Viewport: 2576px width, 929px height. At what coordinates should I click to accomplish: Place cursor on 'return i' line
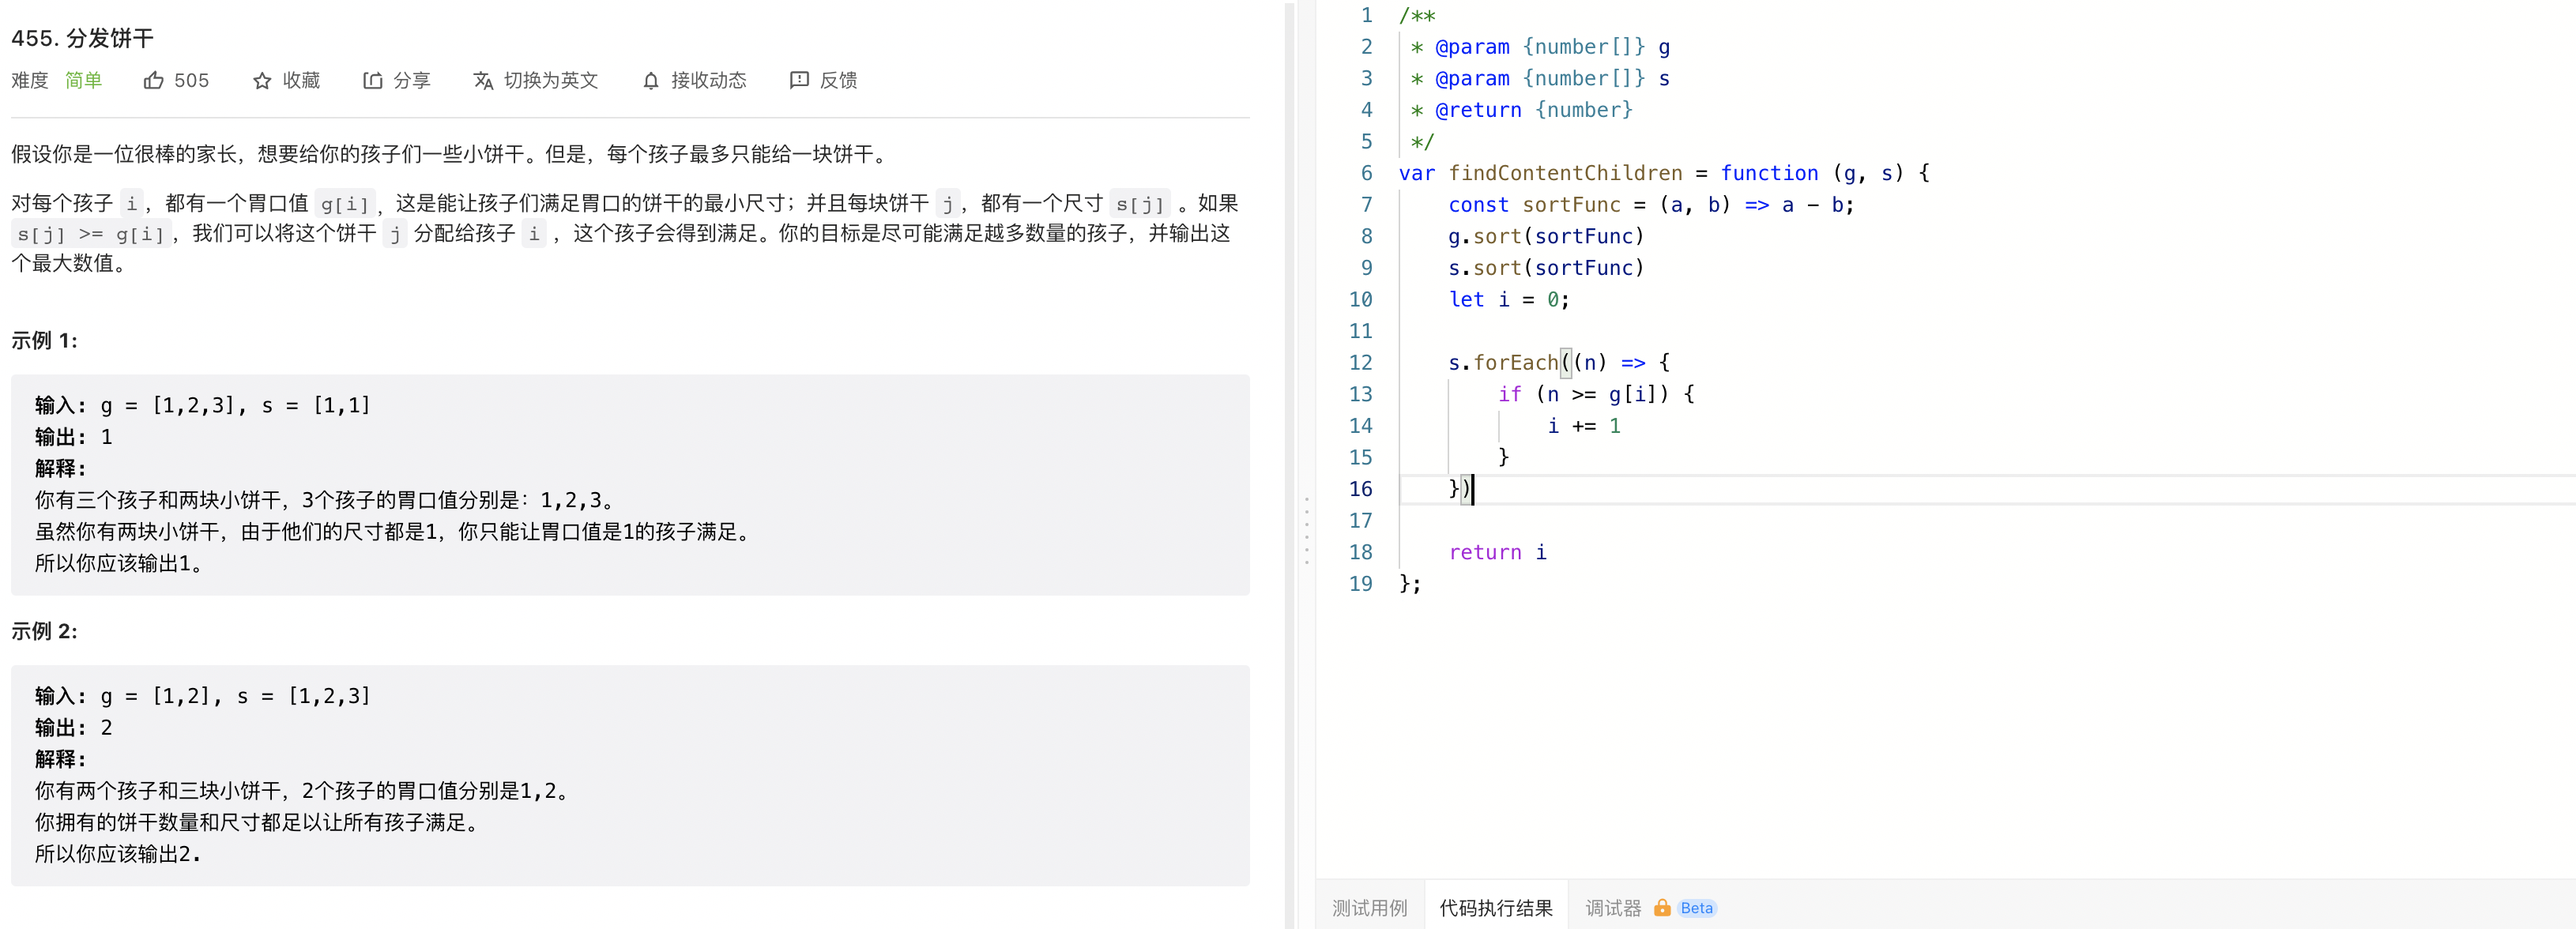click(x=1497, y=552)
